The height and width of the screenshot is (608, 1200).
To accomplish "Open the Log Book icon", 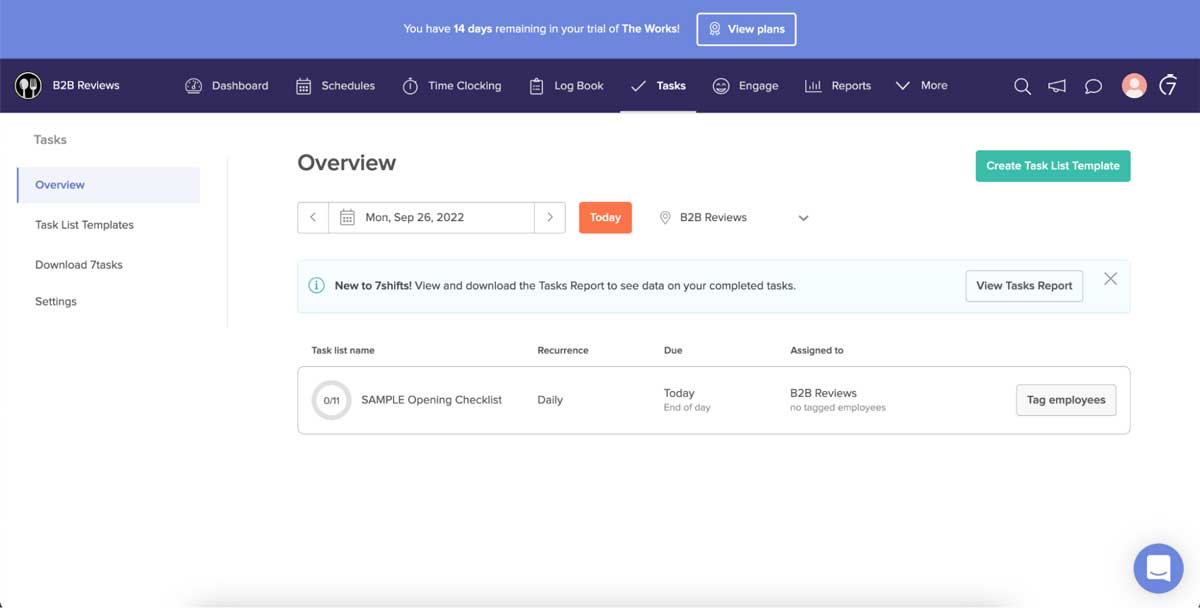I will coord(536,86).
